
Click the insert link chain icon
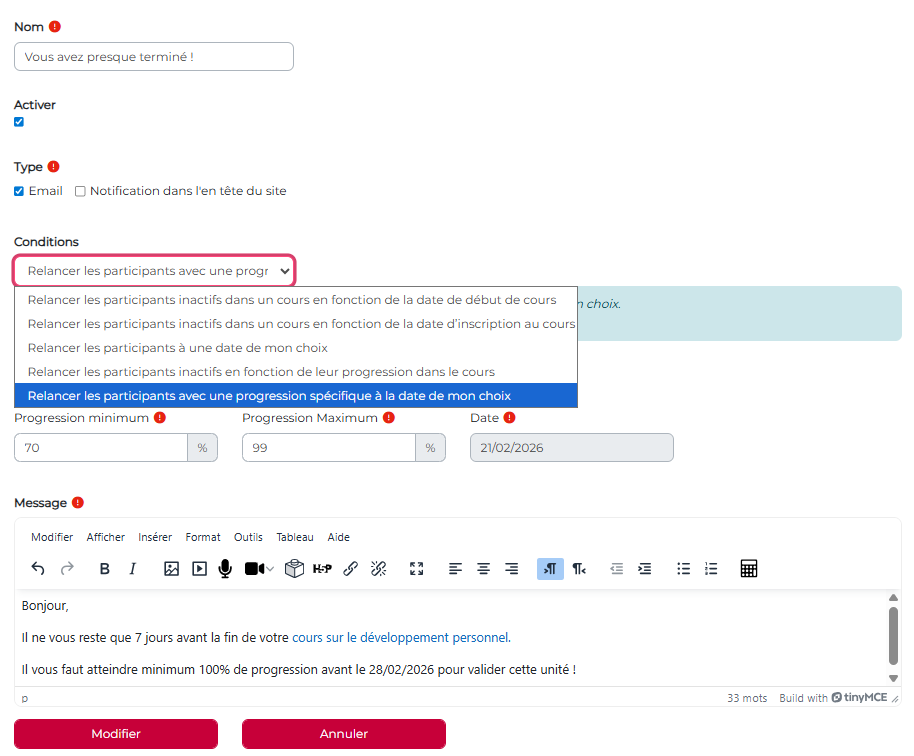(x=350, y=569)
